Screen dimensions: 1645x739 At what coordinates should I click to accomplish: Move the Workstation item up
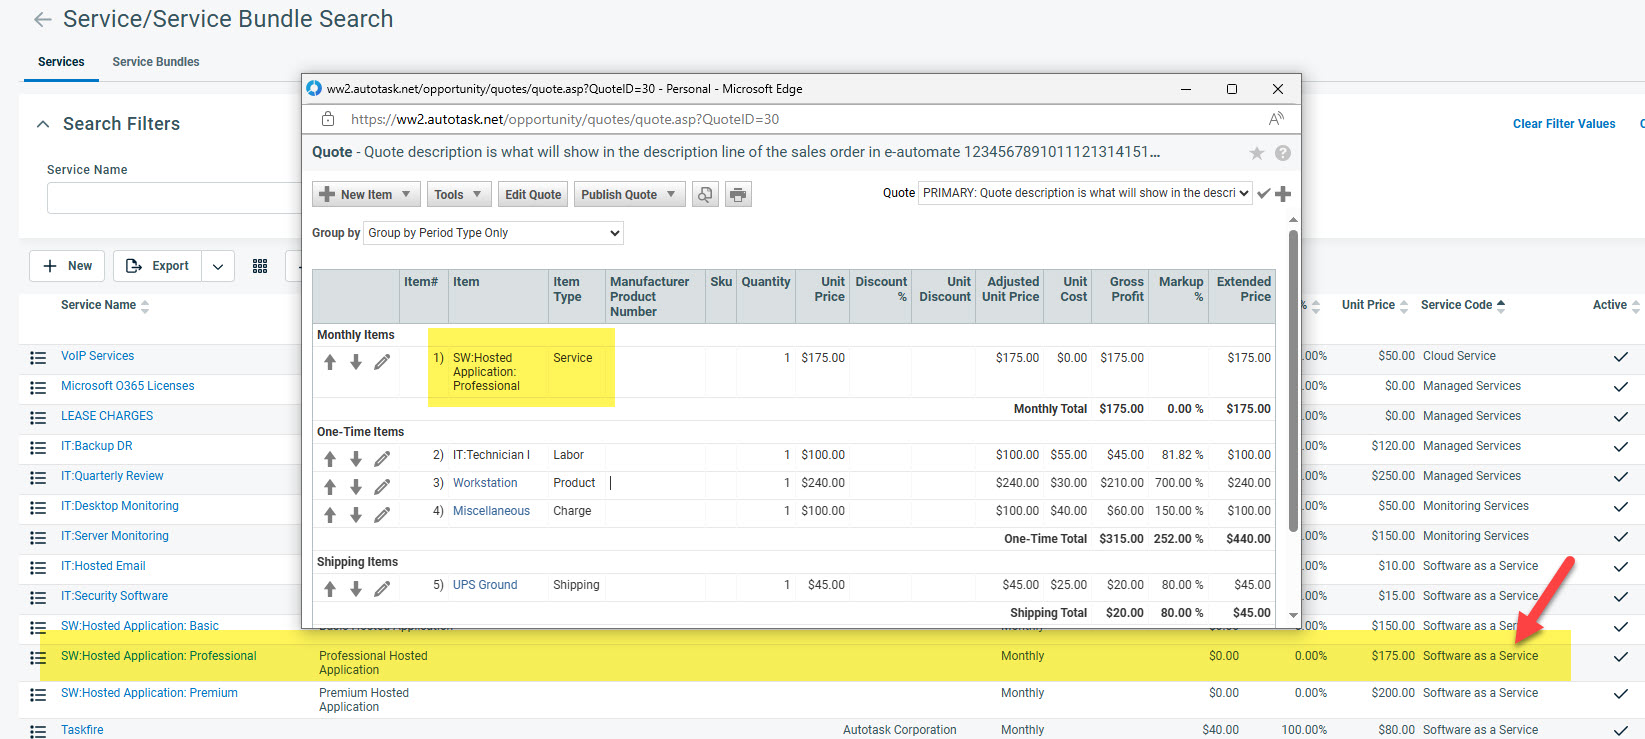330,487
